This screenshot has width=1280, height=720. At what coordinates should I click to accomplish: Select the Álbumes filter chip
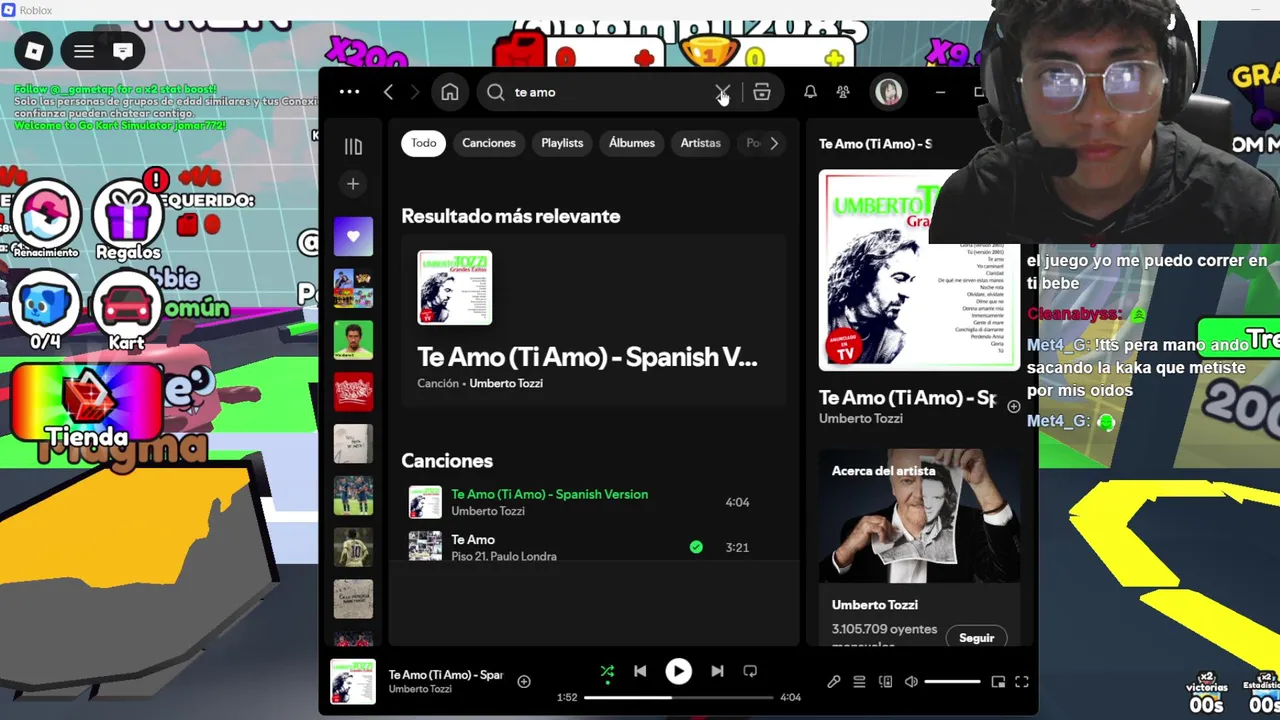[632, 143]
